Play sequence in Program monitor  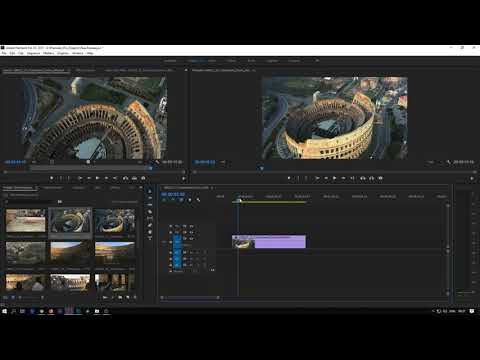335,178
